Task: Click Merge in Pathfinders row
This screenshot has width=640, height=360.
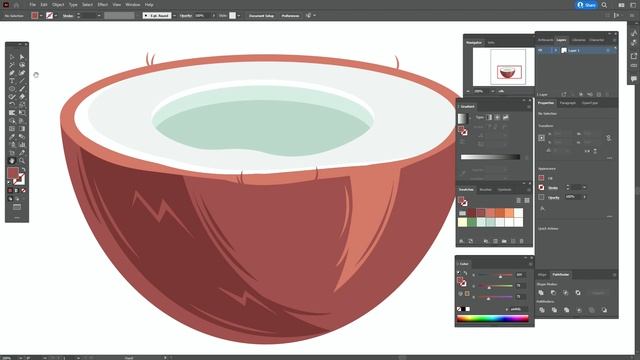Action: (x=567, y=310)
